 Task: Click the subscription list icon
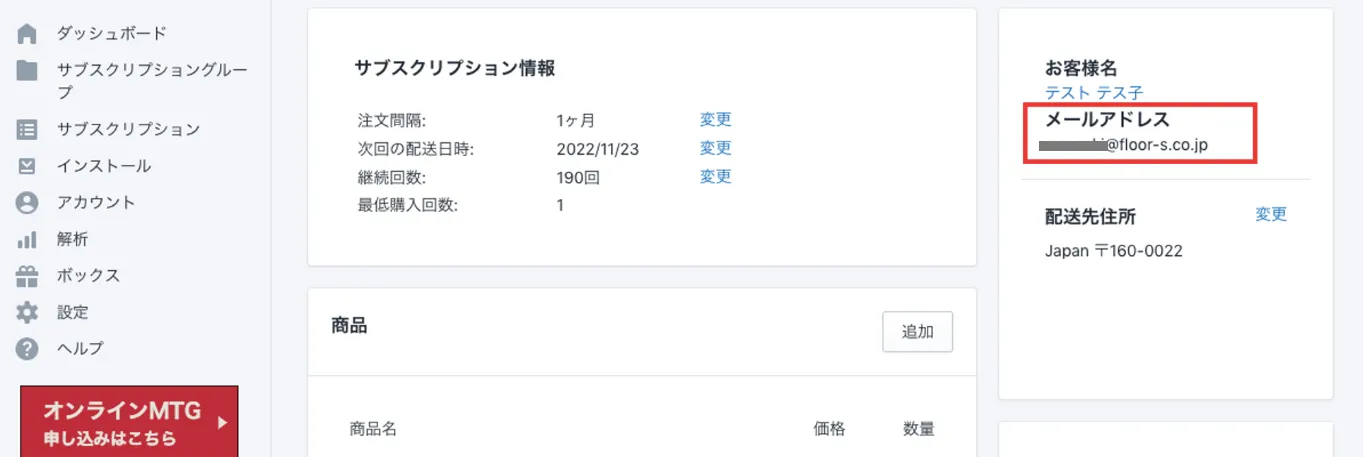(x=27, y=129)
